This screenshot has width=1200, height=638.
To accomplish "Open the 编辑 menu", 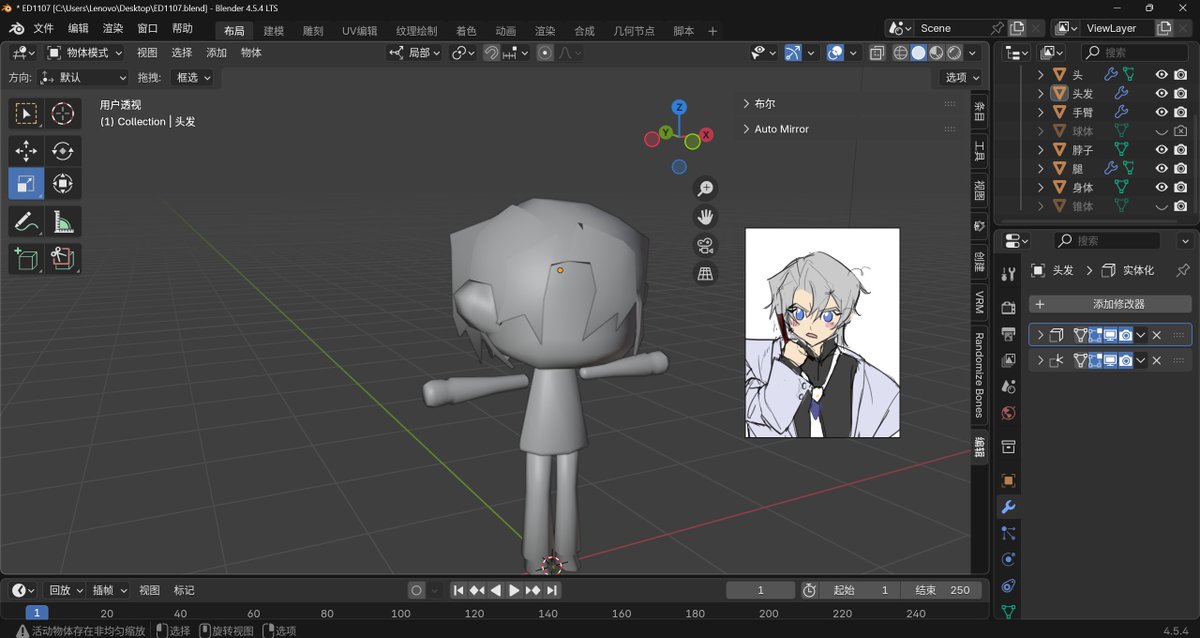I will (x=78, y=29).
